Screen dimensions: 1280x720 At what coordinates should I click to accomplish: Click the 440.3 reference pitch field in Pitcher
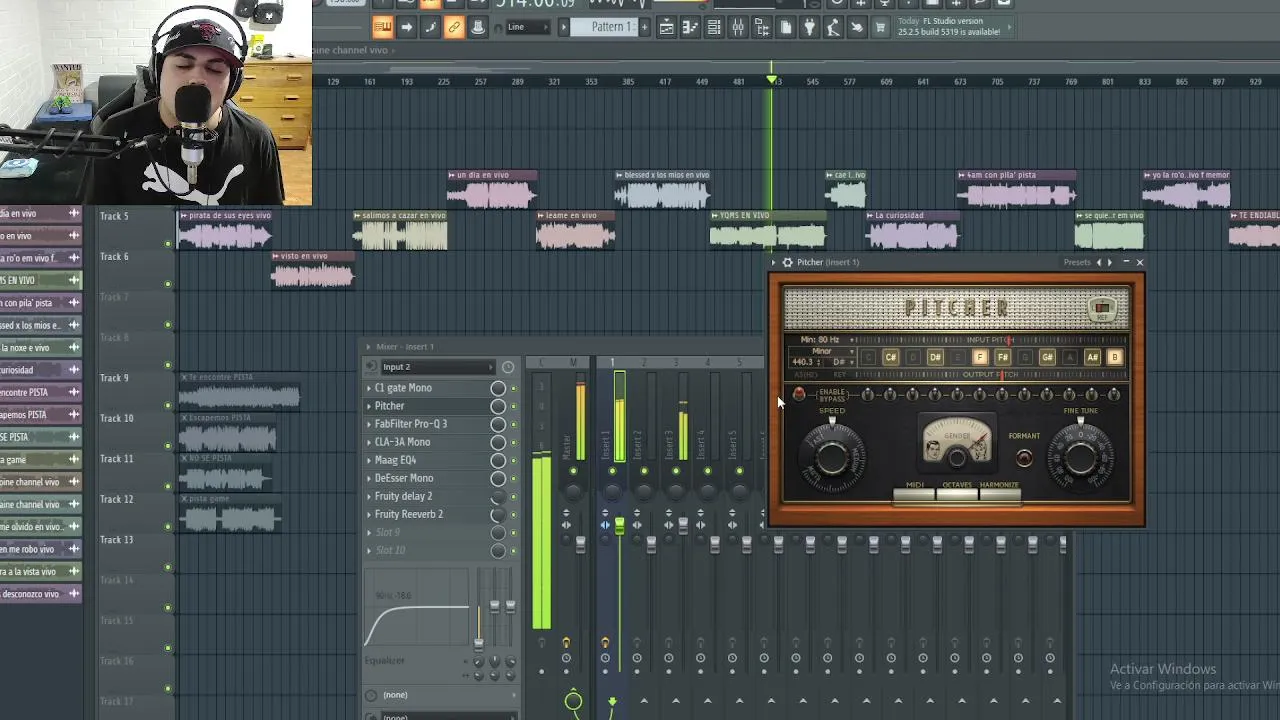tap(806, 362)
